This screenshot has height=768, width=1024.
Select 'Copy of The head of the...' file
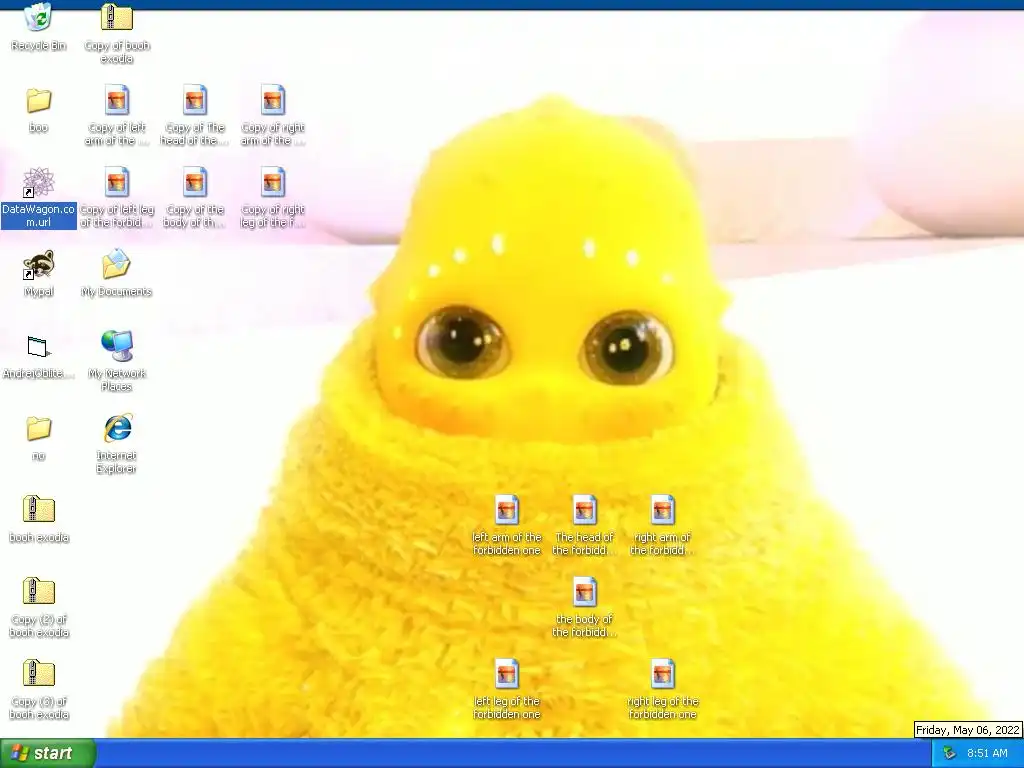pyautogui.click(x=195, y=100)
